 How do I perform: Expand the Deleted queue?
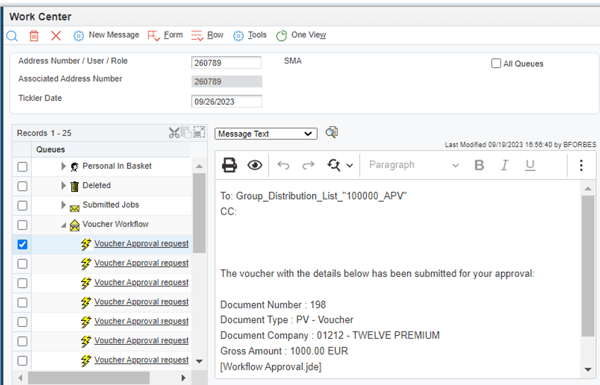(x=64, y=185)
